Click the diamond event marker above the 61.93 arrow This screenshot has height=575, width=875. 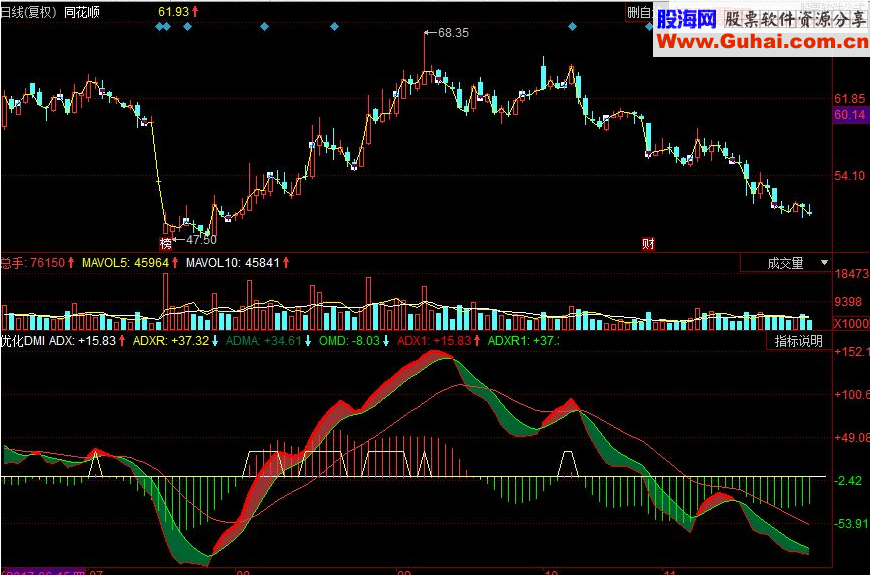coord(188,26)
